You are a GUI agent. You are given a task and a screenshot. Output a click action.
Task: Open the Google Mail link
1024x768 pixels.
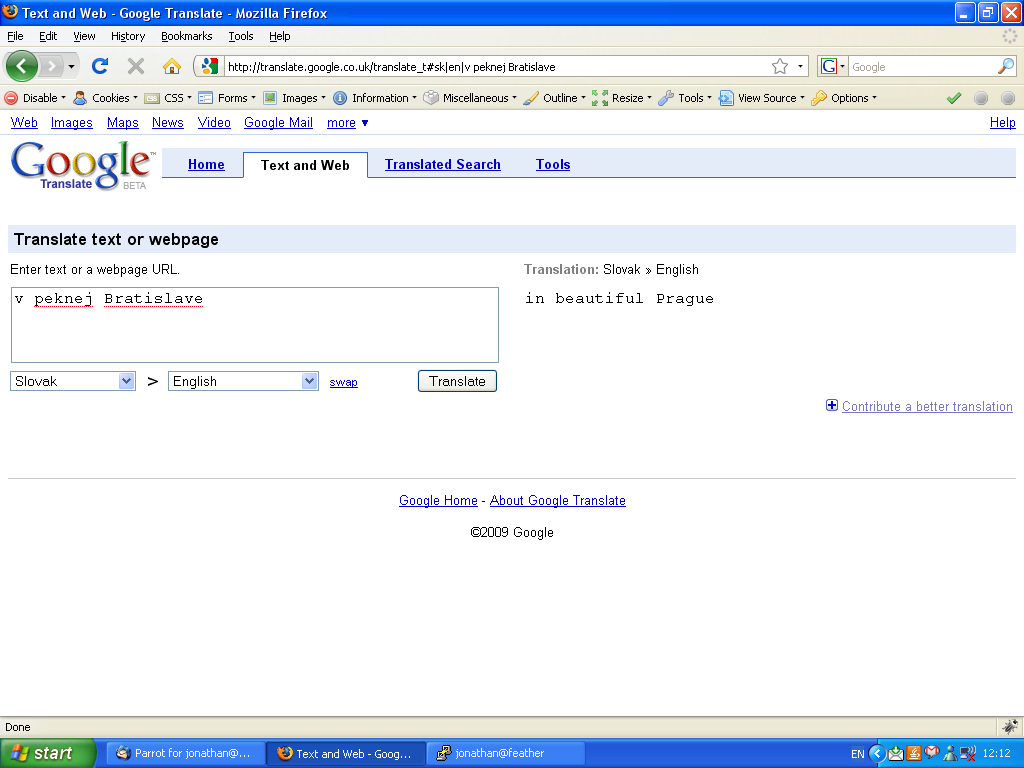point(278,123)
